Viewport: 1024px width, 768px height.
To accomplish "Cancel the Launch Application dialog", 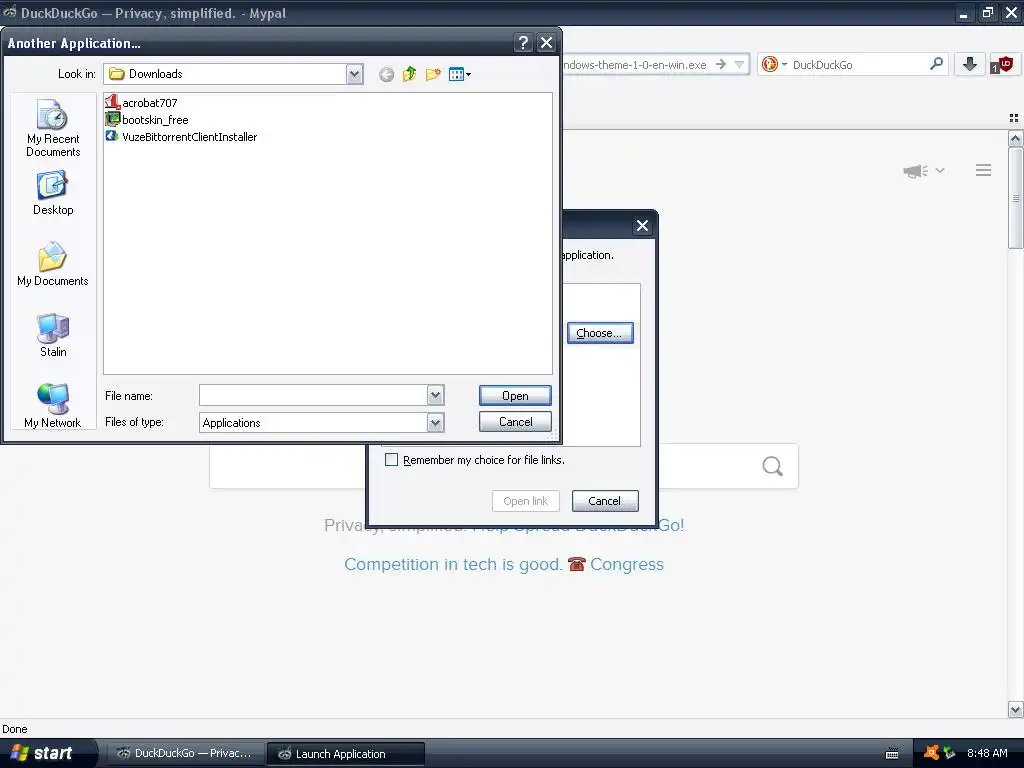I will pyautogui.click(x=605, y=501).
